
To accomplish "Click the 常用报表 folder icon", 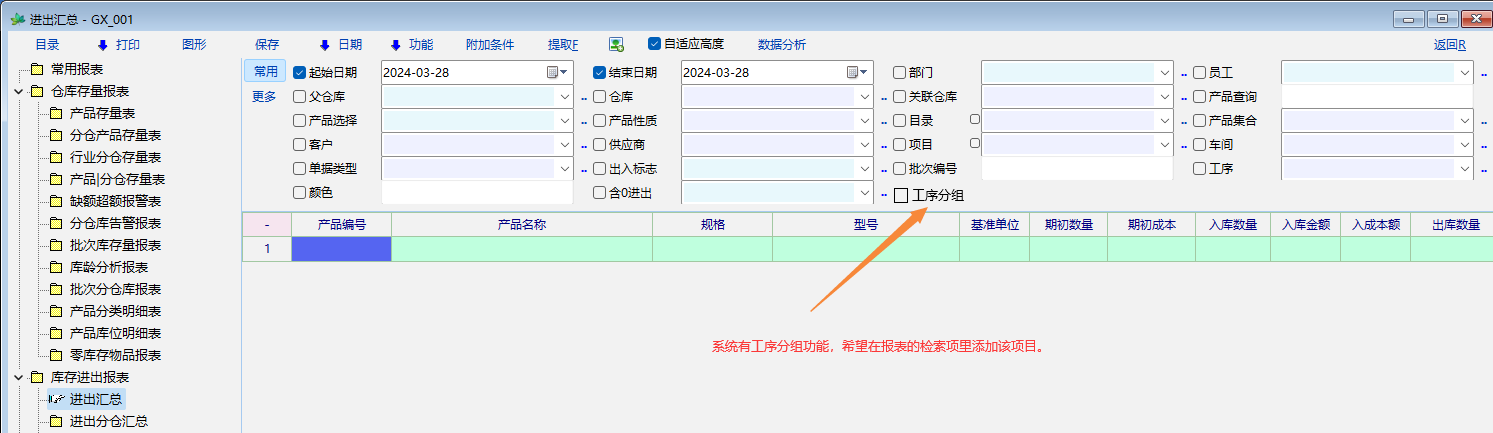I will (x=37, y=69).
